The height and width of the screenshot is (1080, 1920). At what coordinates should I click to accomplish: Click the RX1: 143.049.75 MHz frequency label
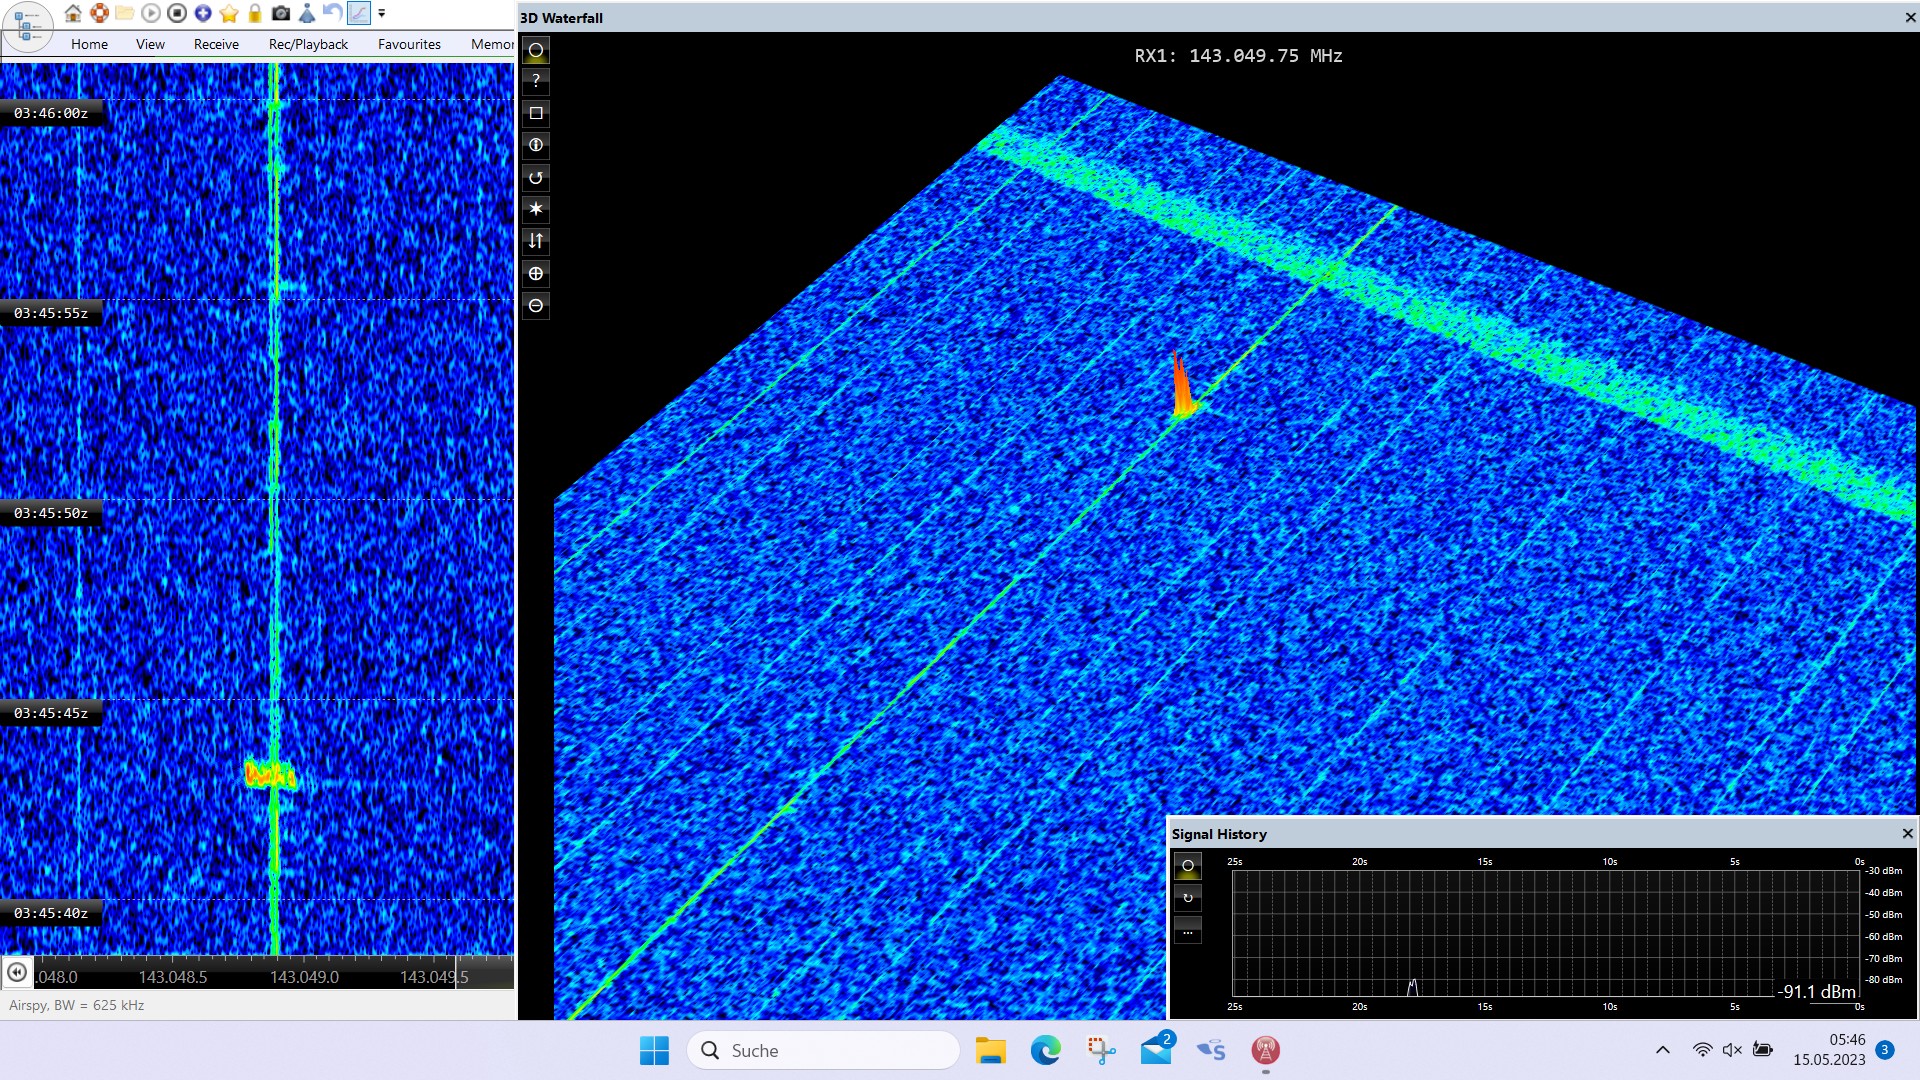coord(1238,56)
